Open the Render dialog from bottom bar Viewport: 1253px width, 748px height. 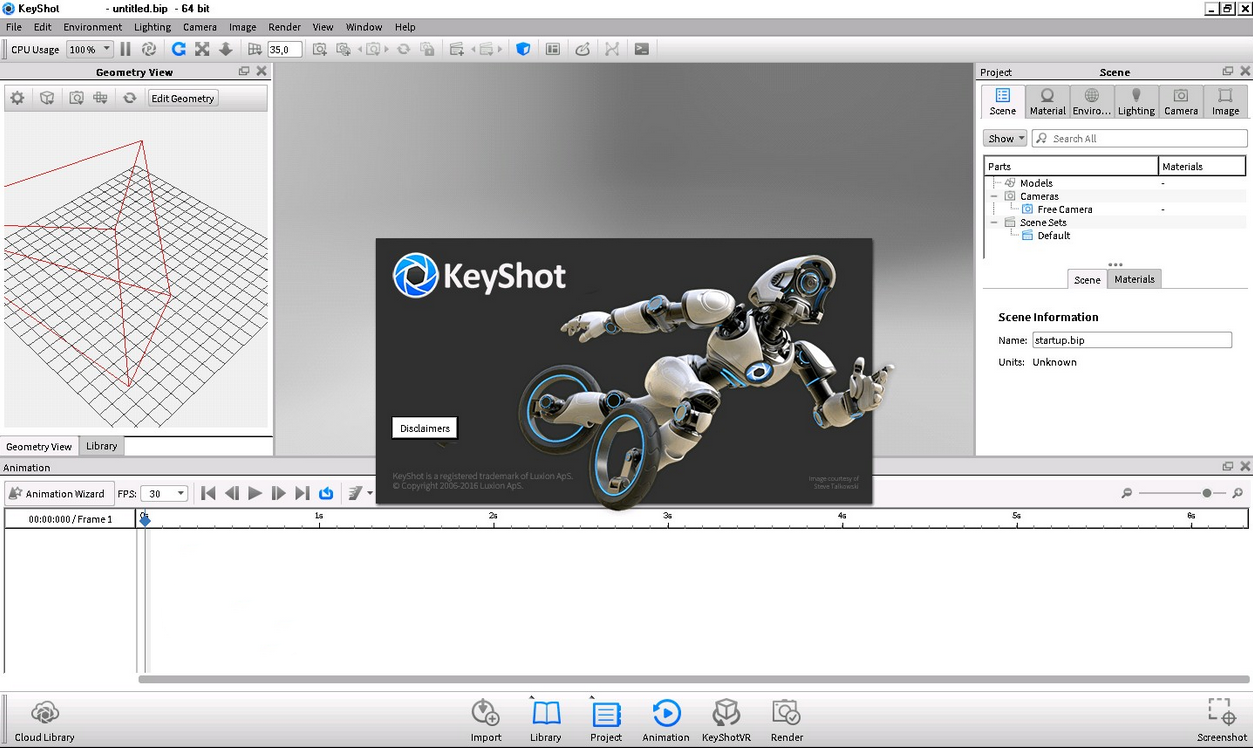(787, 721)
